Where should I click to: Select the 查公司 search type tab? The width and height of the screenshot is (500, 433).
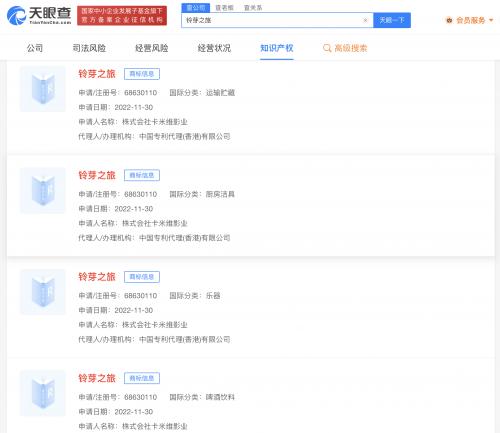(196, 8)
